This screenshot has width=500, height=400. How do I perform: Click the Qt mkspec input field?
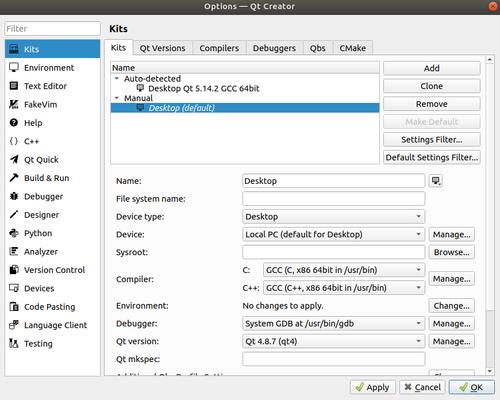point(333,359)
